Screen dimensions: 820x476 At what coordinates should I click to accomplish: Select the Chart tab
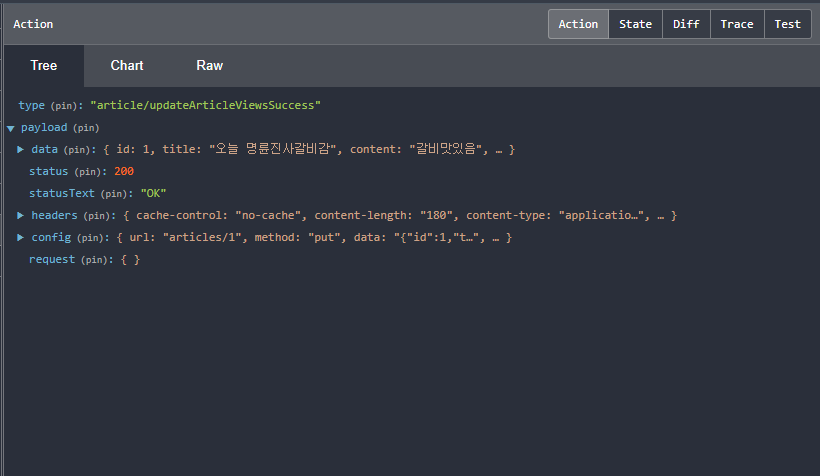[x=127, y=65]
